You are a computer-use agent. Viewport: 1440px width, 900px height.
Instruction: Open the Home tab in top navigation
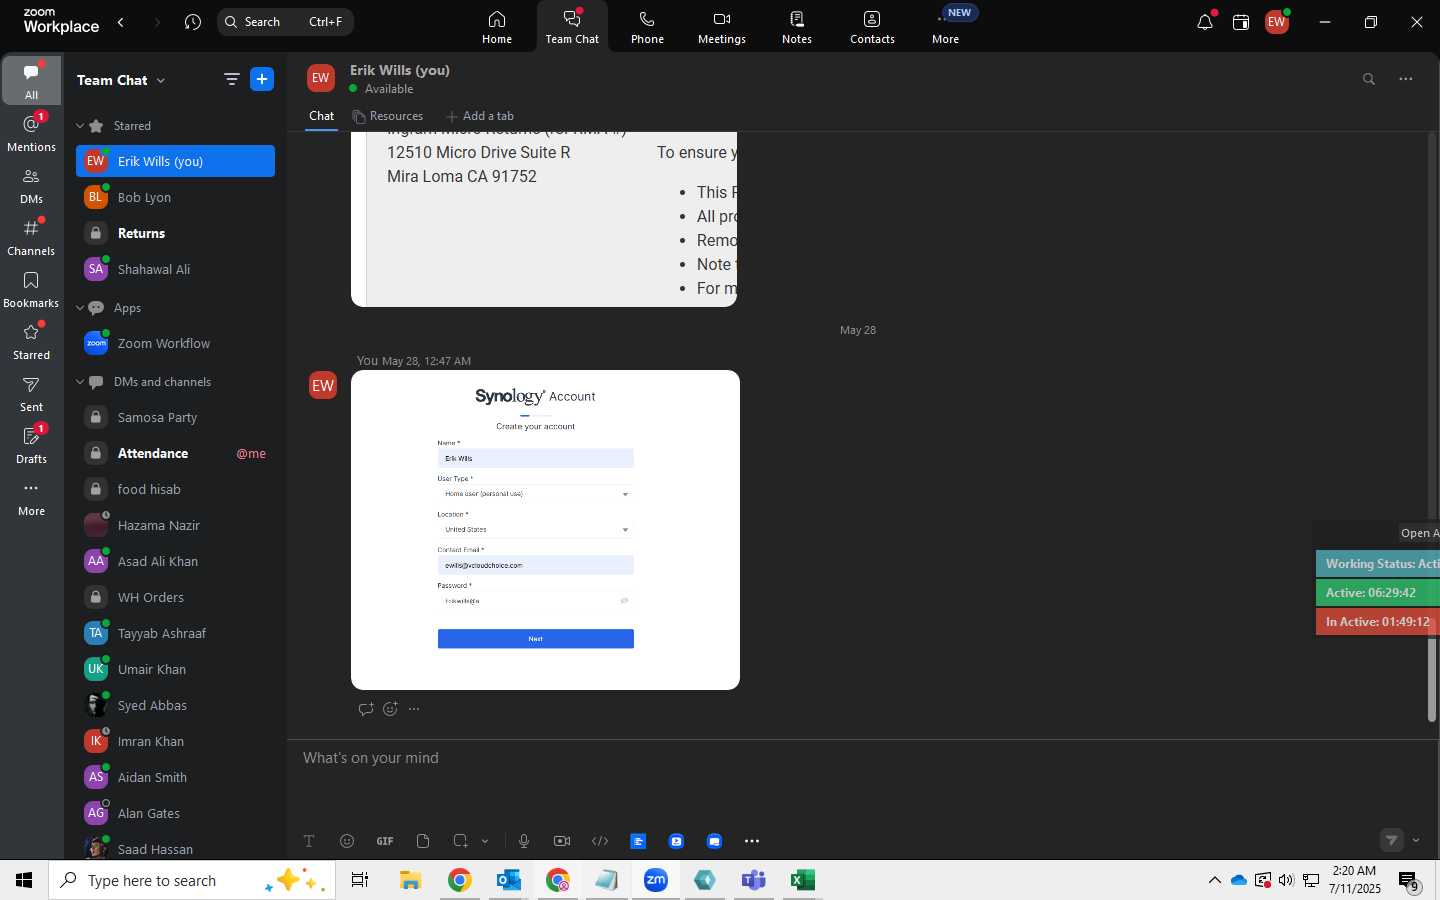click(x=497, y=27)
